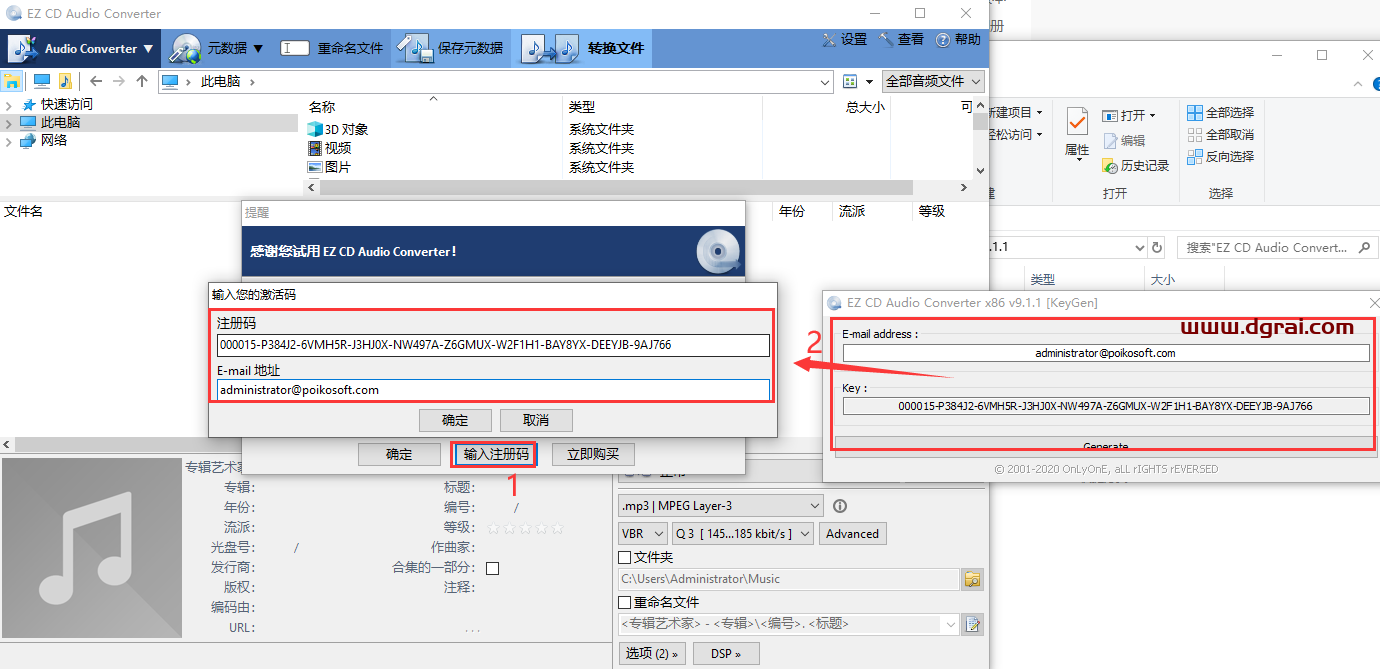Open the VBR bitrate mode dropdown
Viewport: 1380px width, 669px height.
coord(643,534)
